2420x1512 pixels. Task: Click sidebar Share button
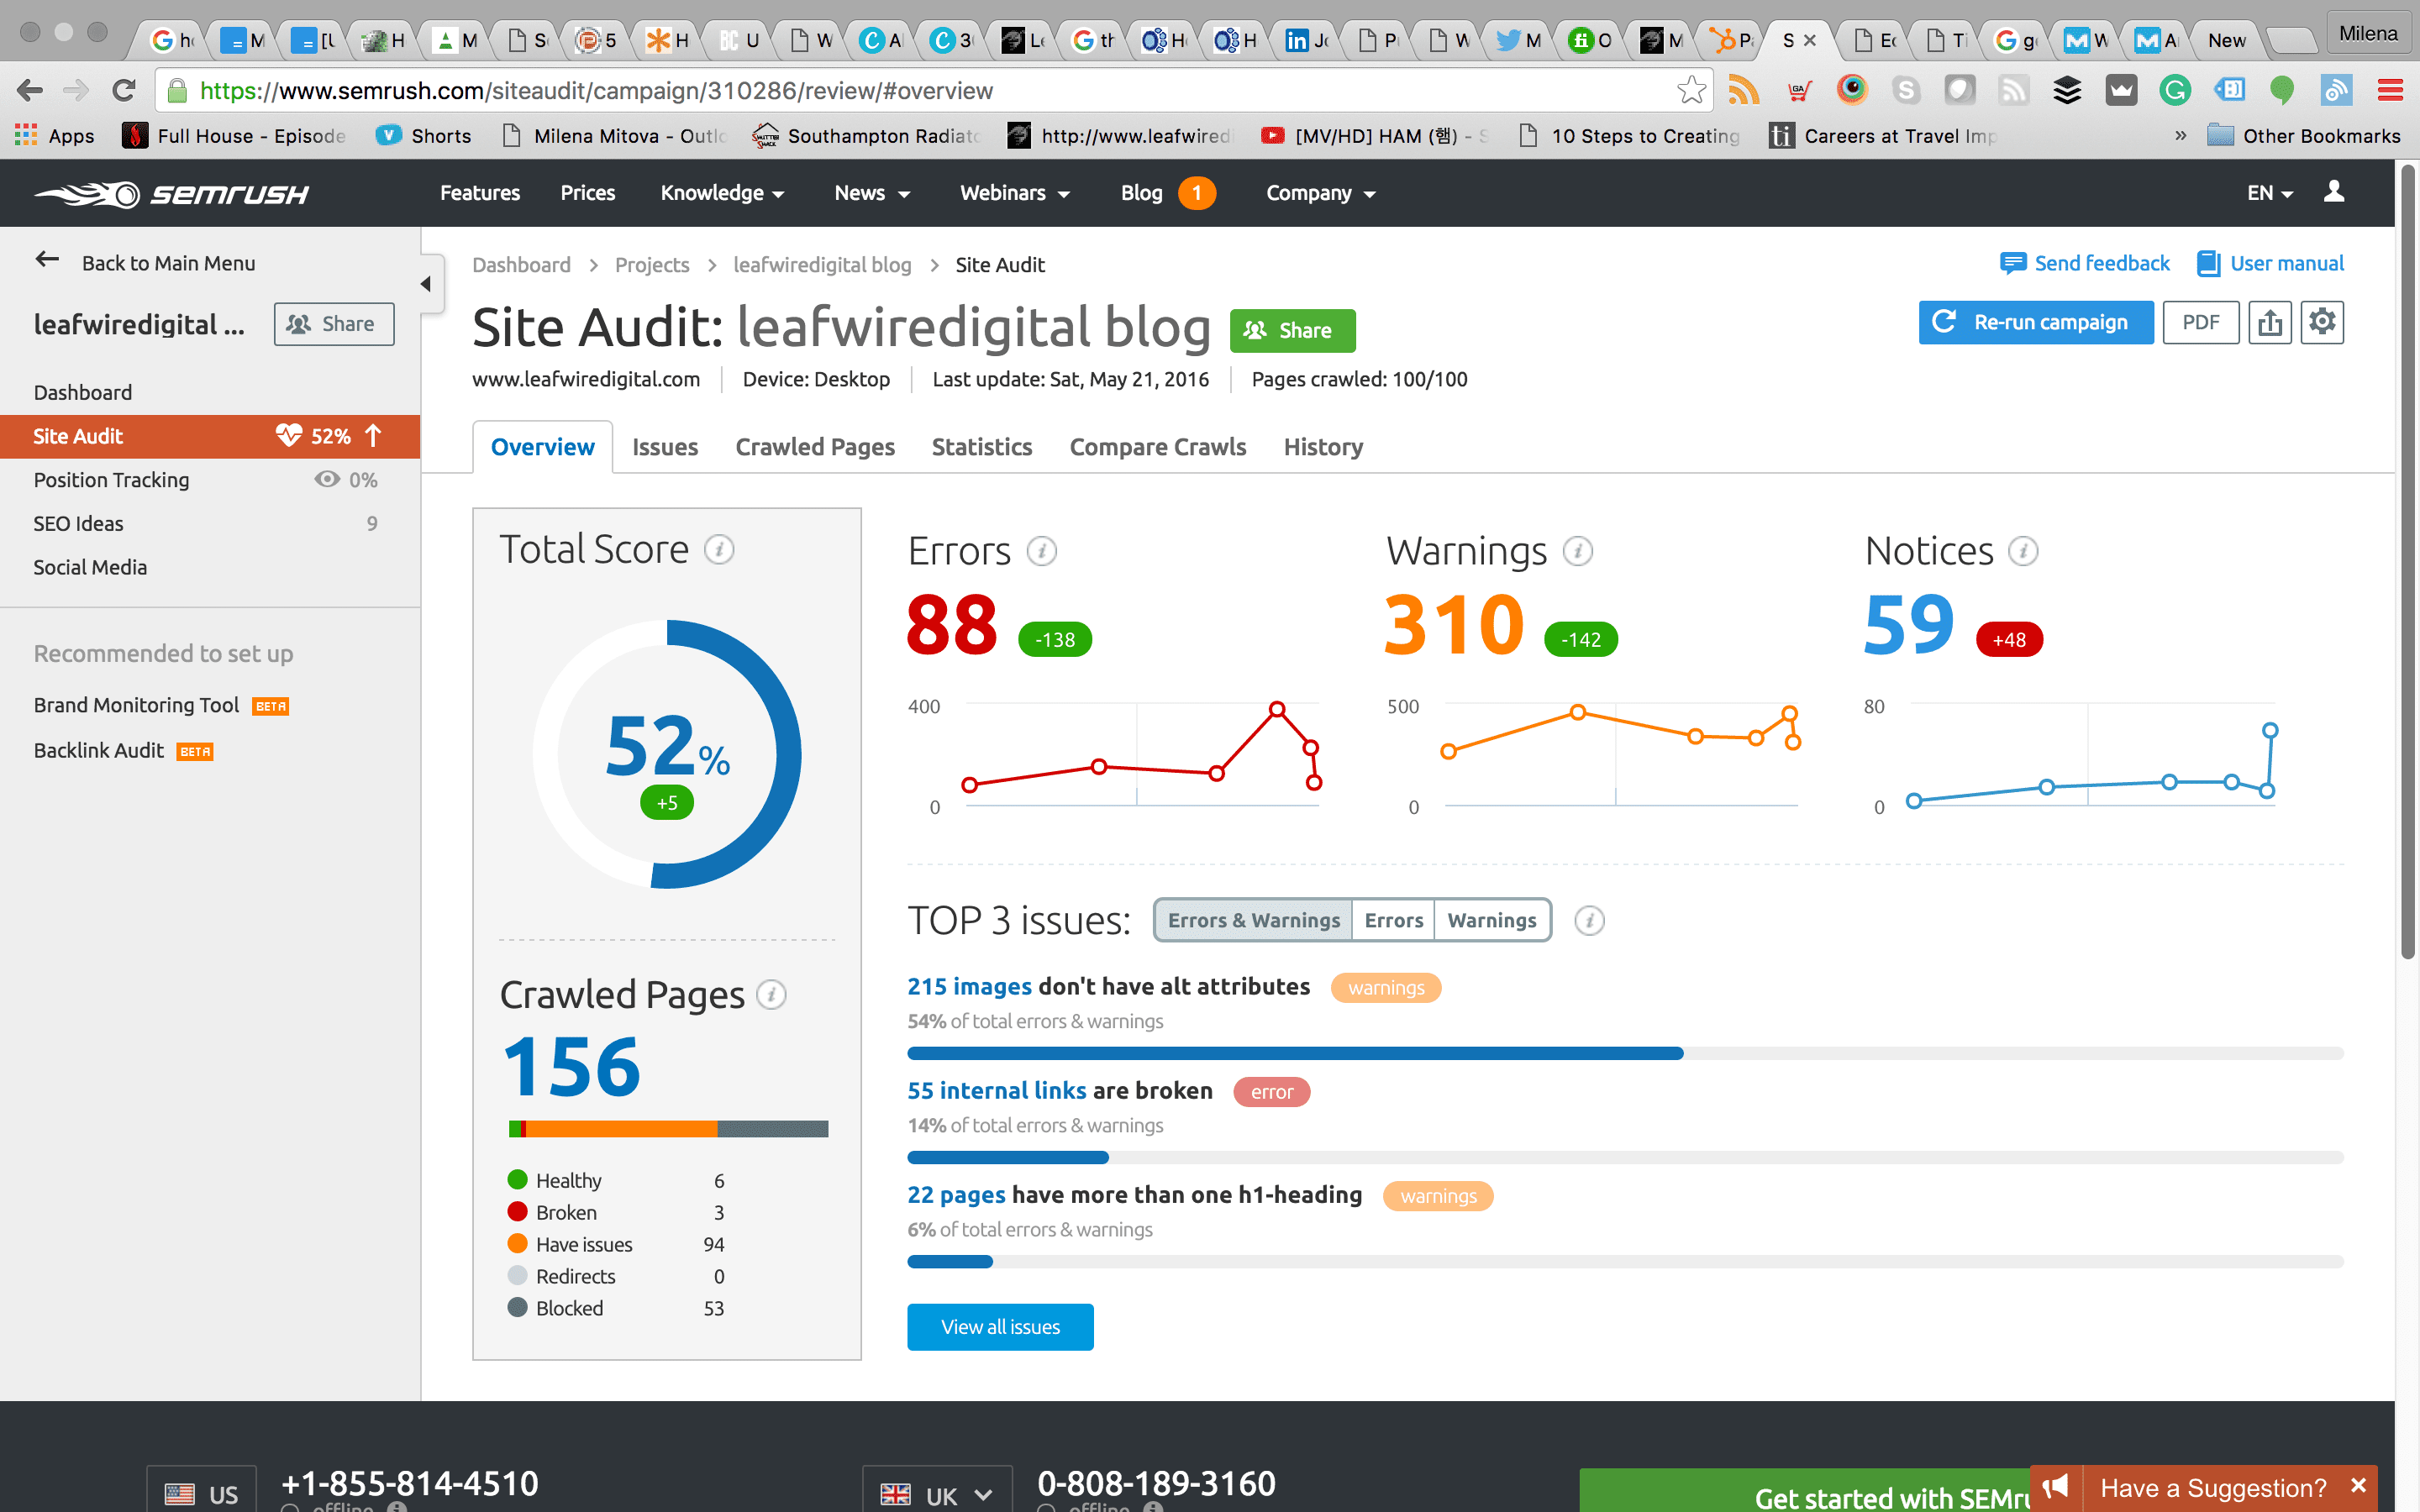[334, 324]
